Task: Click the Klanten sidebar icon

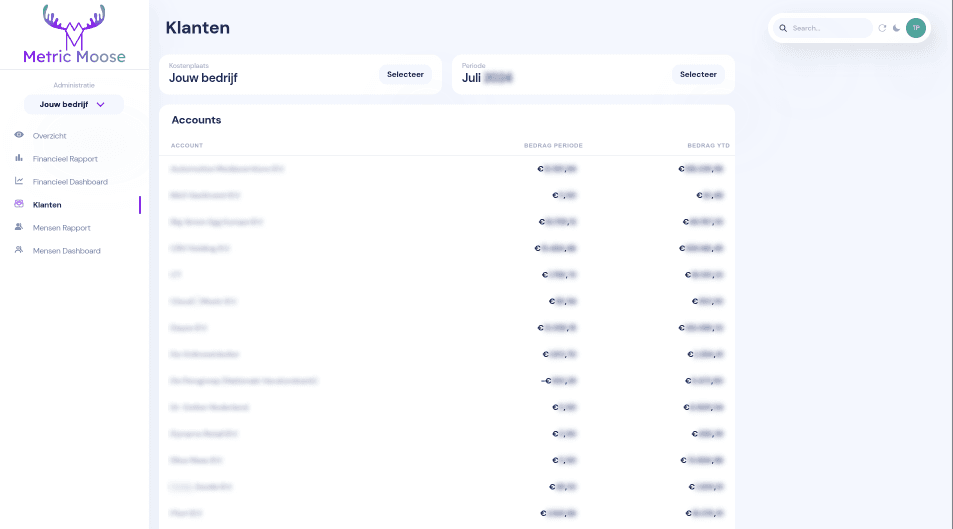Action: click(19, 204)
